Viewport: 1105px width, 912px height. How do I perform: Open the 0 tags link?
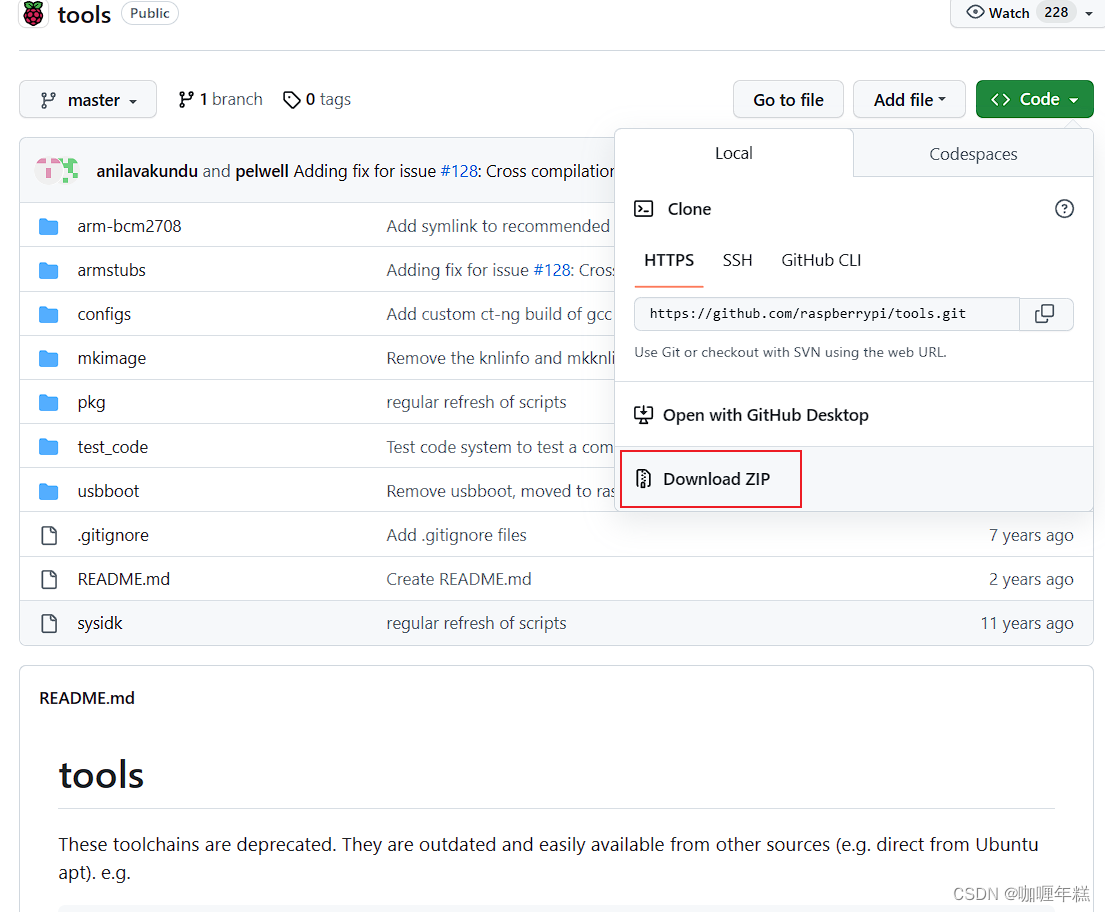pyautogui.click(x=316, y=99)
